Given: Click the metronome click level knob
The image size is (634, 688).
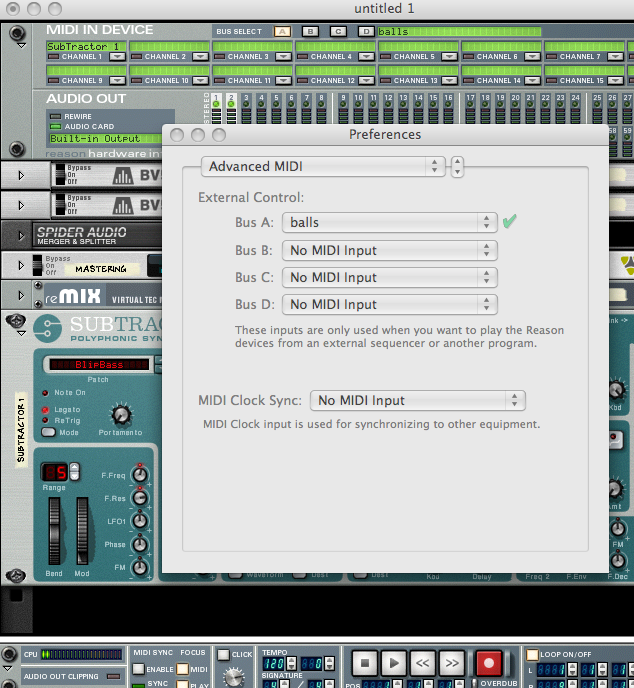Looking at the screenshot, I should tap(234, 677).
